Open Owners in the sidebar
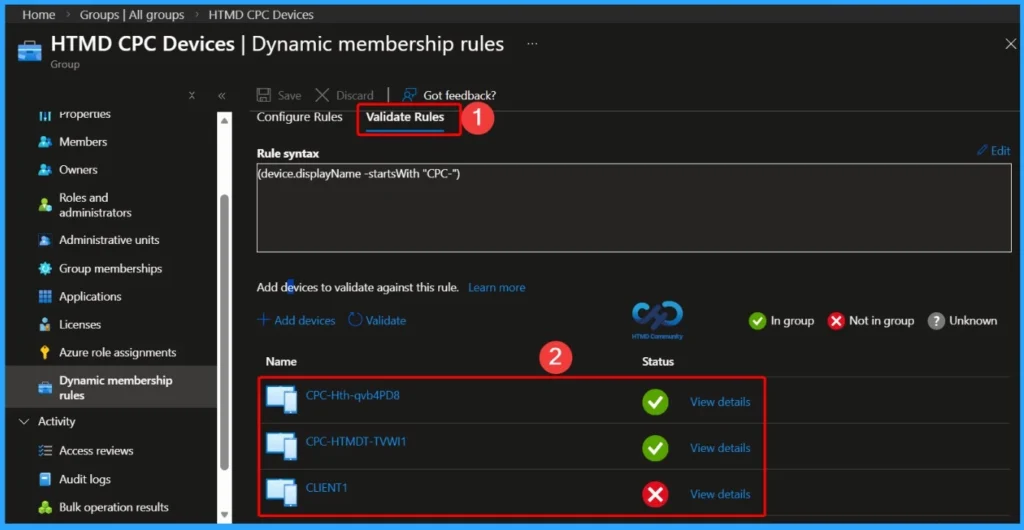The height and width of the screenshot is (530, 1024). [78, 170]
